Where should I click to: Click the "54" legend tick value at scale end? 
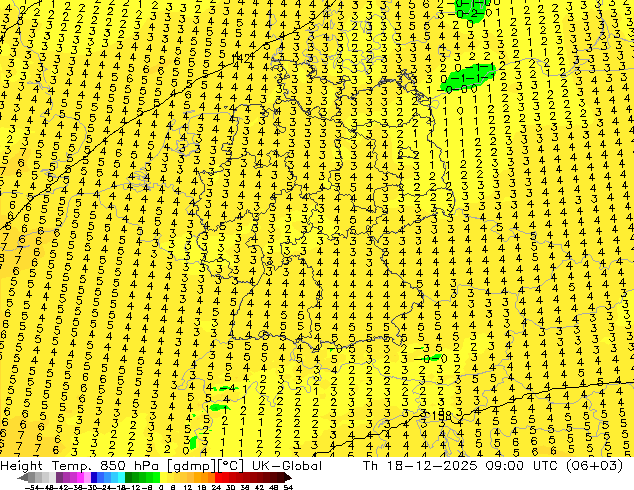[288, 487]
